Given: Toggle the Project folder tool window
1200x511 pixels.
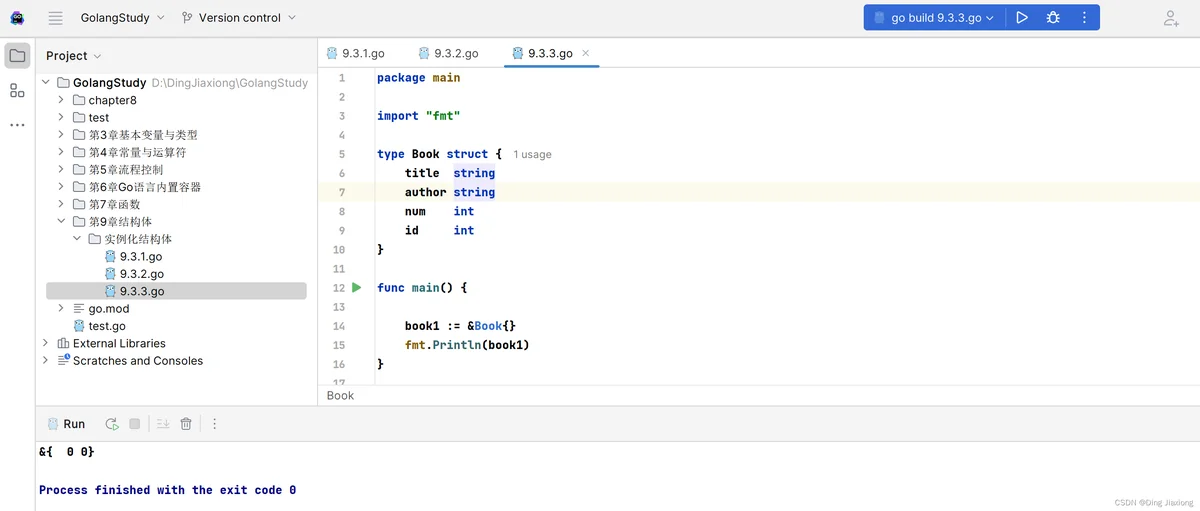Looking at the screenshot, I should pos(17,56).
